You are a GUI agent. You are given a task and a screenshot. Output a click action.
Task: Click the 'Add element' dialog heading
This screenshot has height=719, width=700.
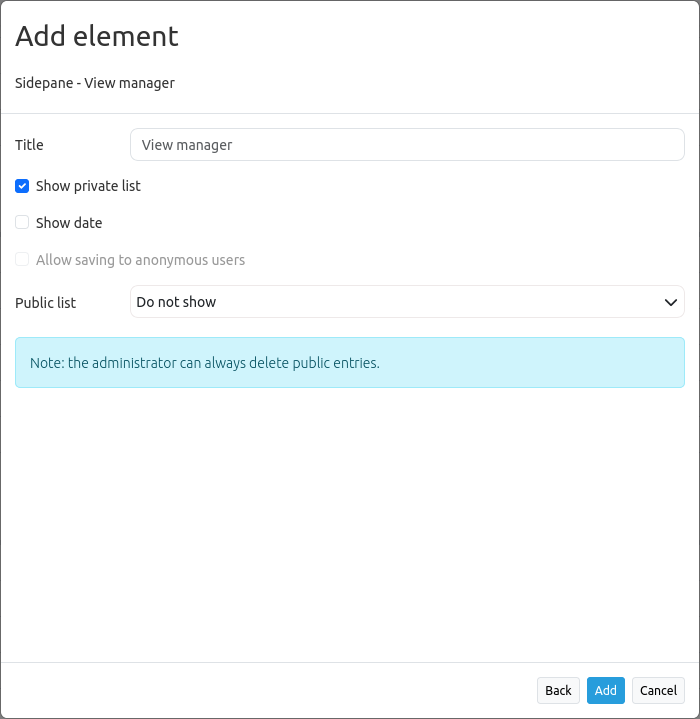pyautogui.click(x=97, y=36)
